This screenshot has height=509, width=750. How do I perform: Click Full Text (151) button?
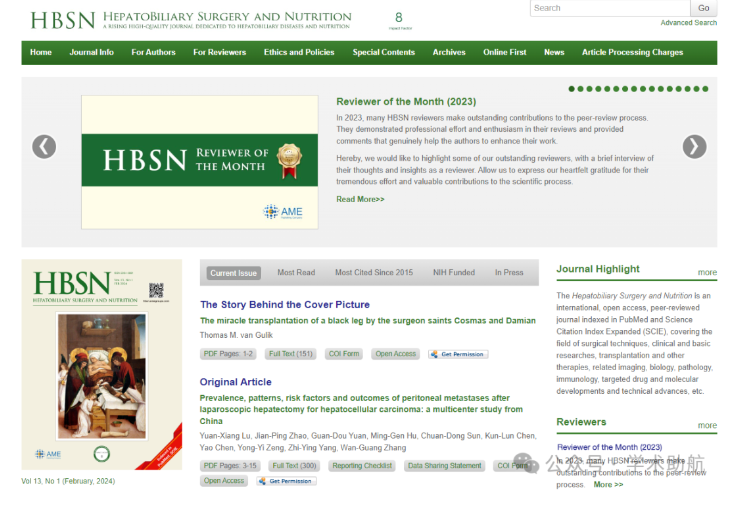(290, 354)
